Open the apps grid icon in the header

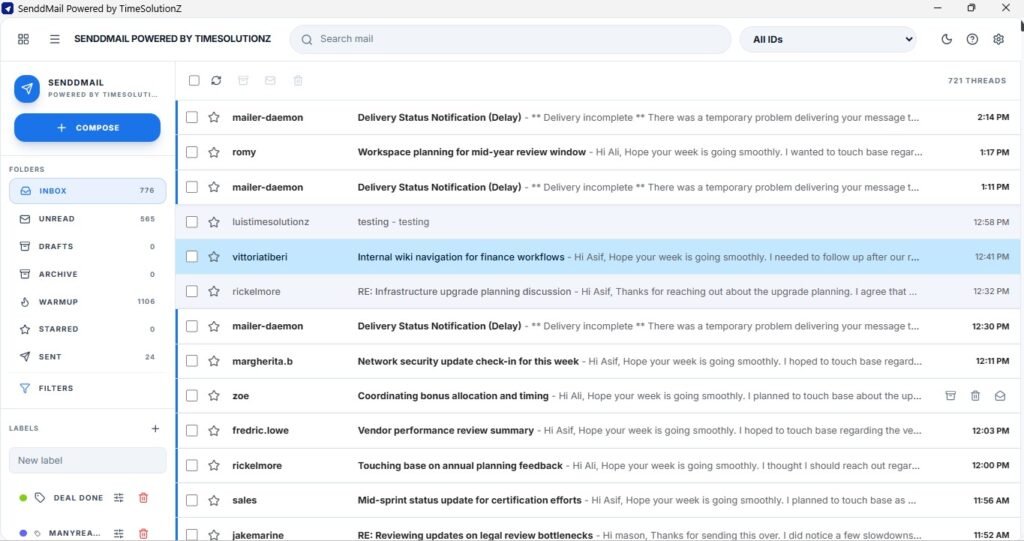click(x=24, y=39)
